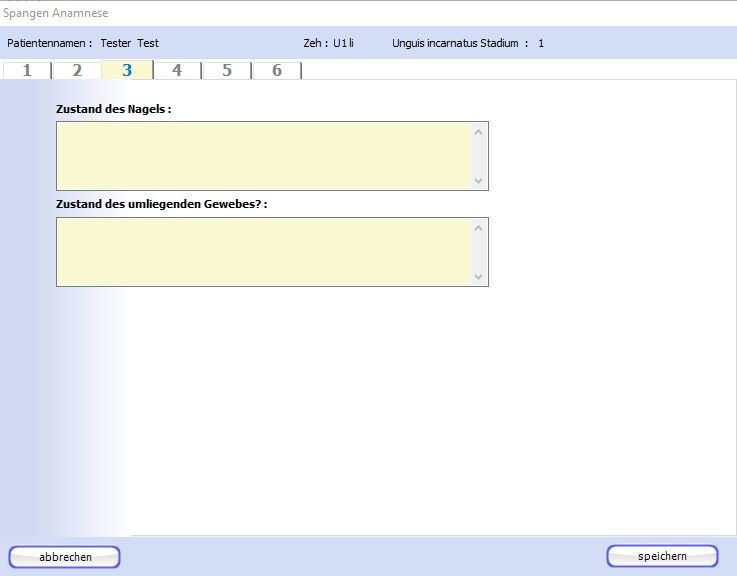Image resolution: width=737 pixels, height=576 pixels.
Task: Open tab 4
Action: coord(177,70)
